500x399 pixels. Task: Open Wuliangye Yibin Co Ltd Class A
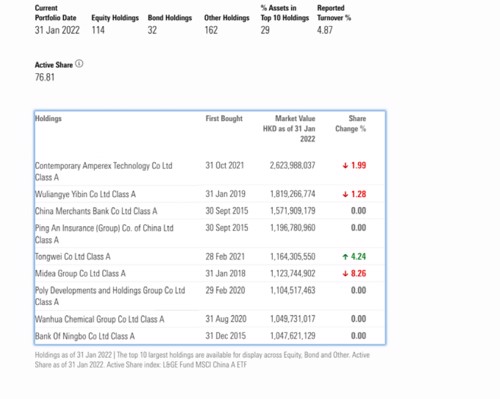coord(85,194)
